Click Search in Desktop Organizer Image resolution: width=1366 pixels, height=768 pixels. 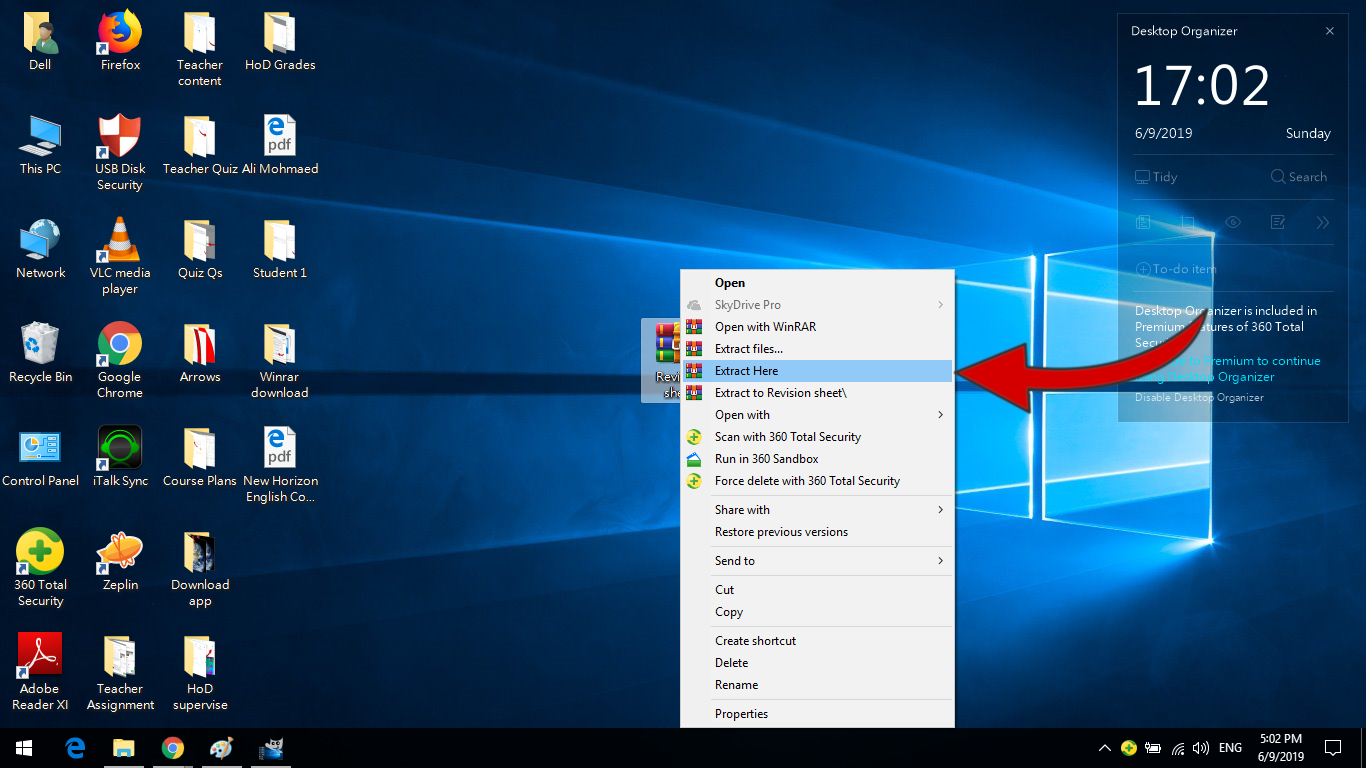click(x=1299, y=177)
